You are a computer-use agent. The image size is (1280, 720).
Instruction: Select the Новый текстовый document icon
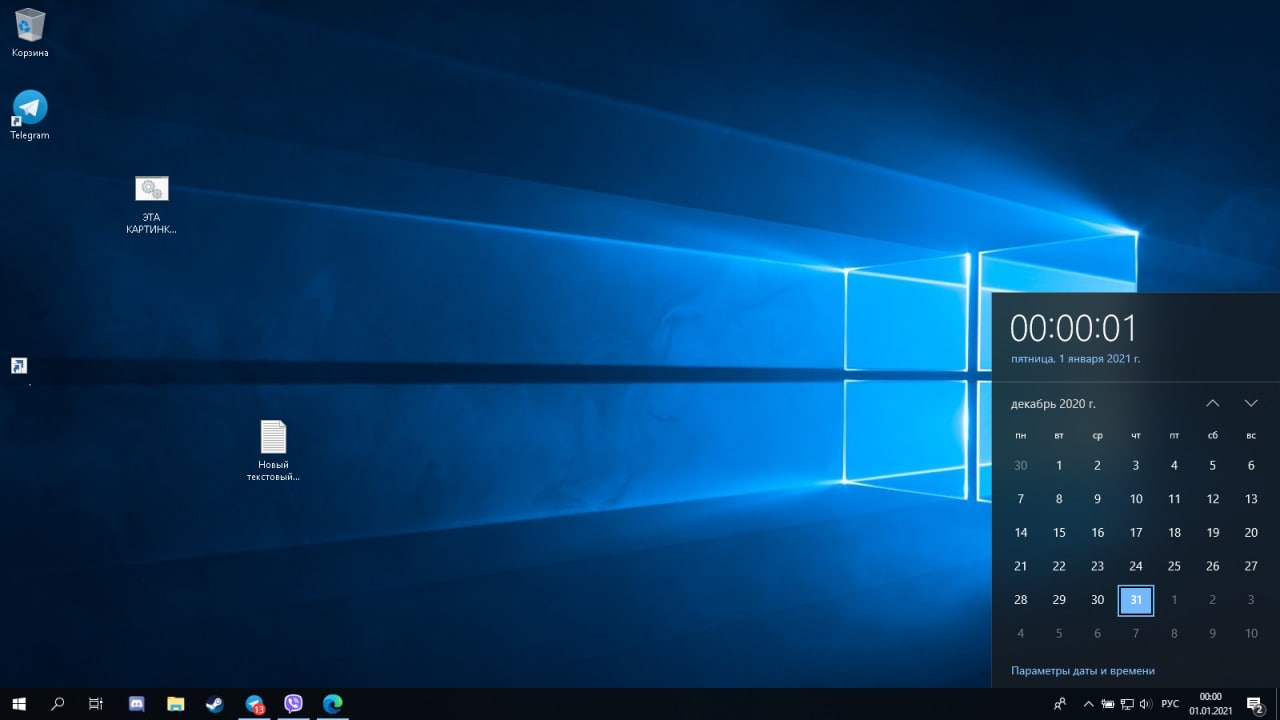(x=273, y=450)
